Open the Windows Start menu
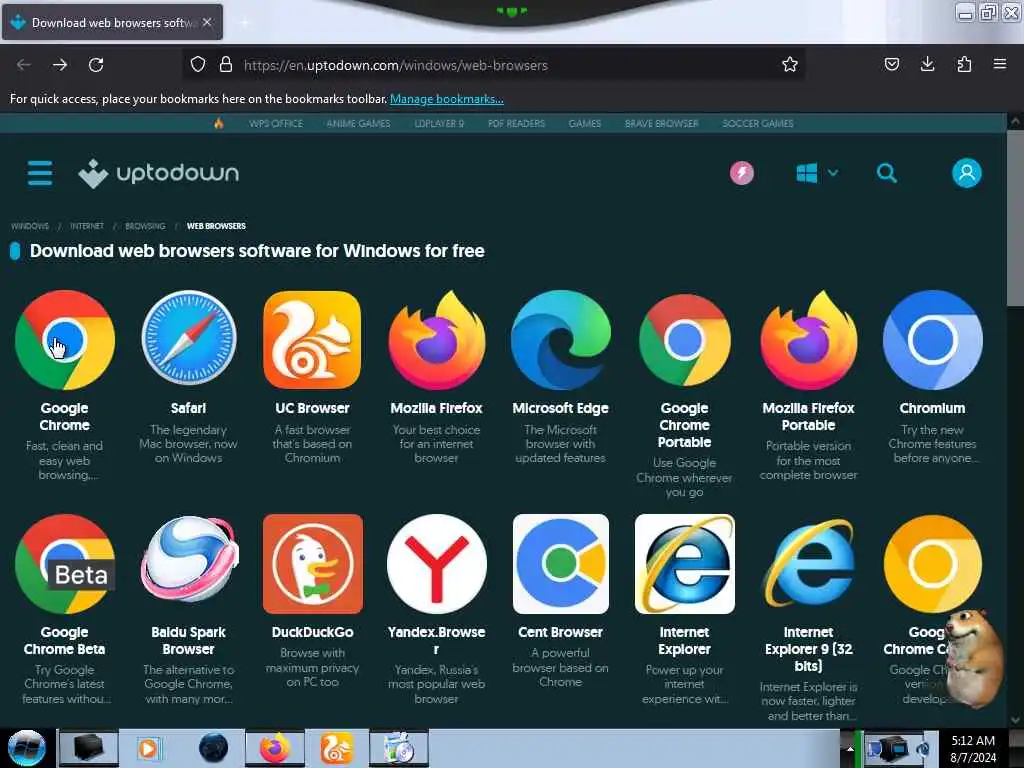1024x768 pixels. 26,748
